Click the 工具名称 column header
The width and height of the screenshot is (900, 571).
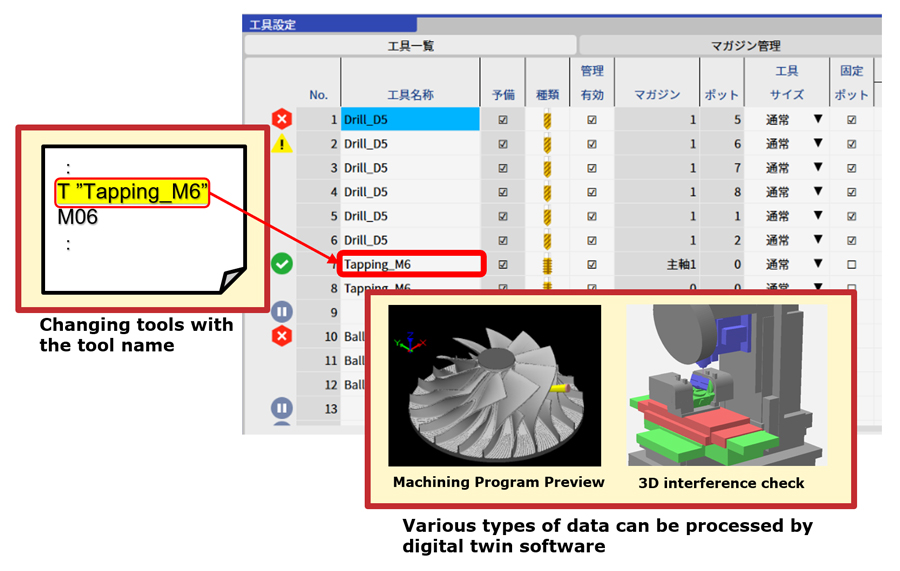coord(410,95)
